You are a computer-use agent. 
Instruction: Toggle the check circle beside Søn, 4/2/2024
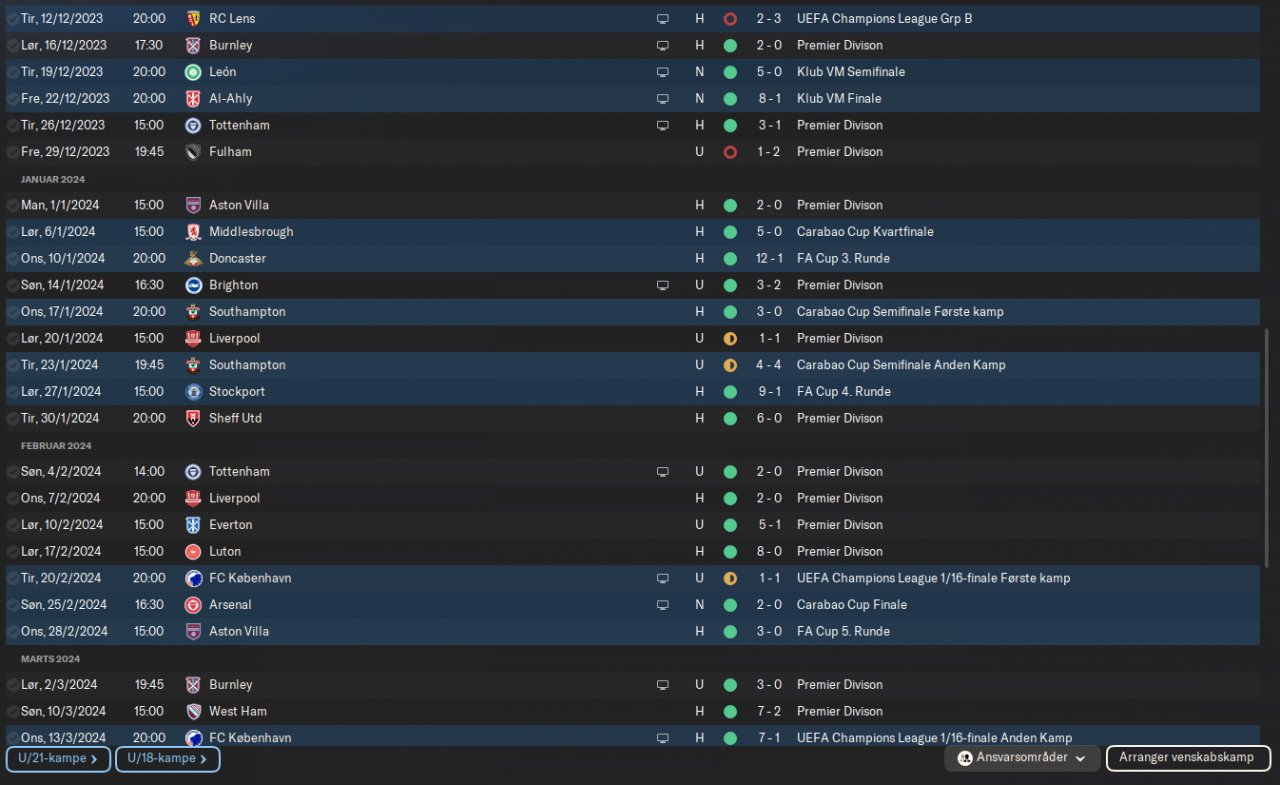12,472
